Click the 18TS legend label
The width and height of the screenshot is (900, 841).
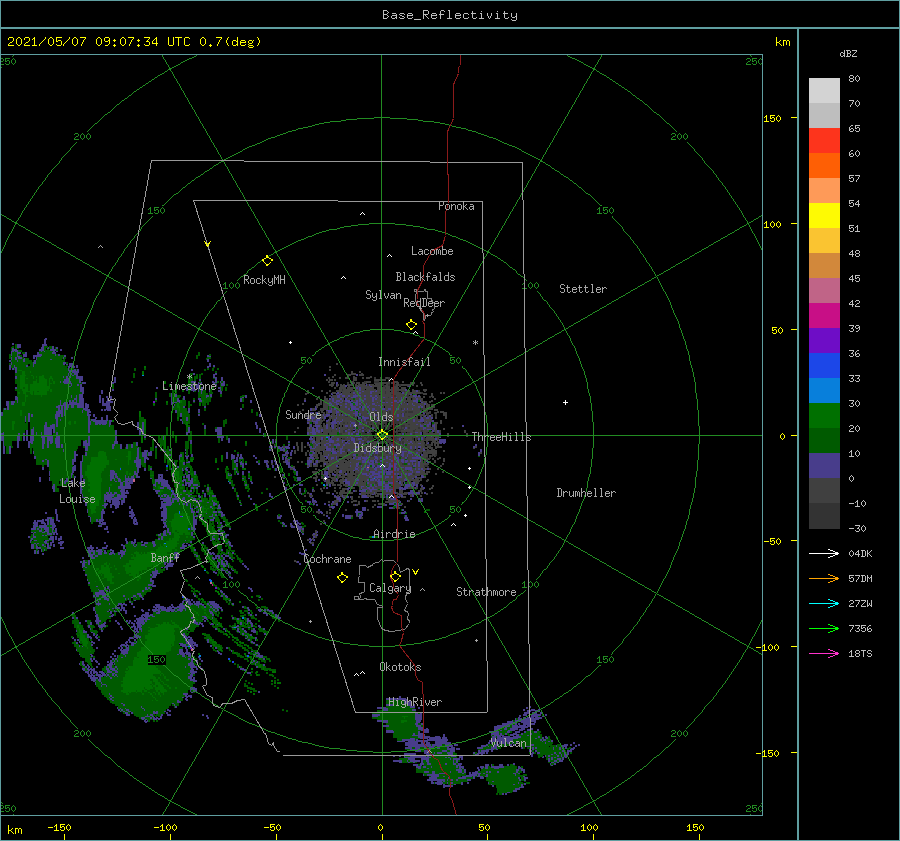(860, 653)
